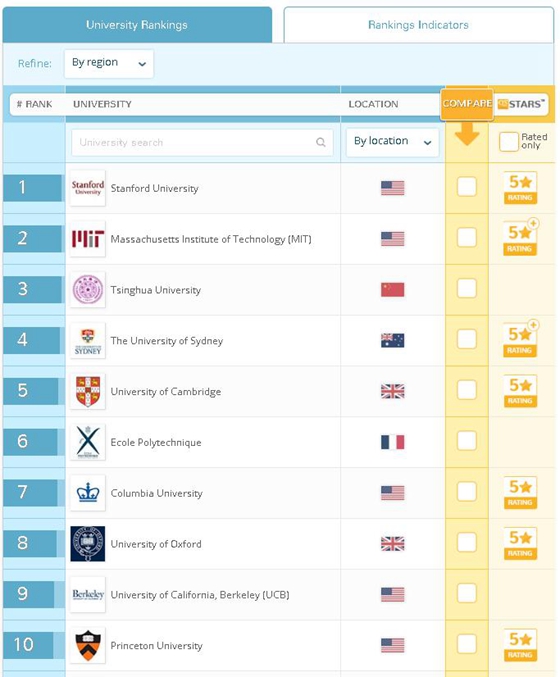Tick compare checkbox for UC Berkeley
Screen dimensions: 560x677
(x=466, y=593)
